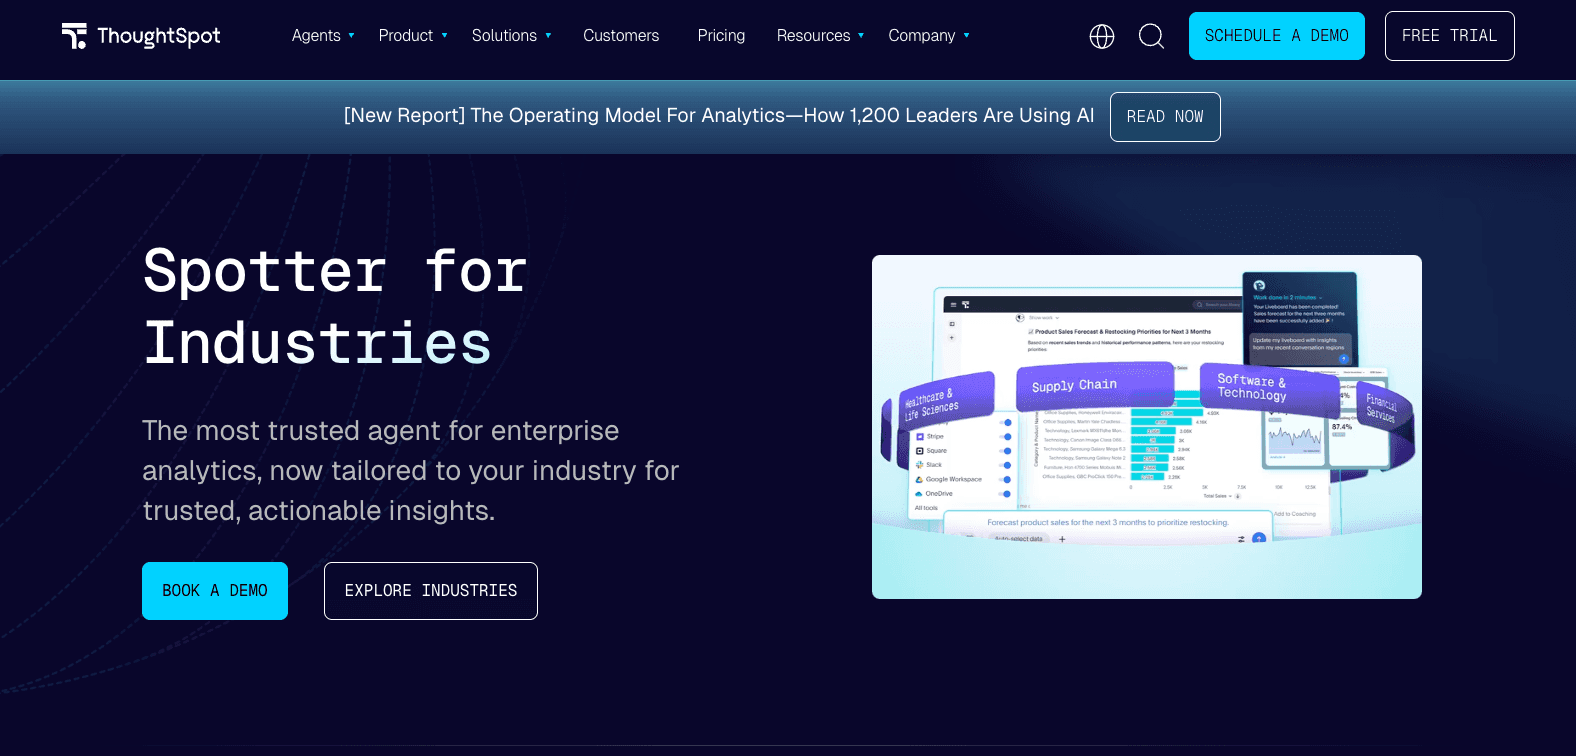Open the Solutions navigation item
This screenshot has height=756, width=1576.
click(504, 36)
